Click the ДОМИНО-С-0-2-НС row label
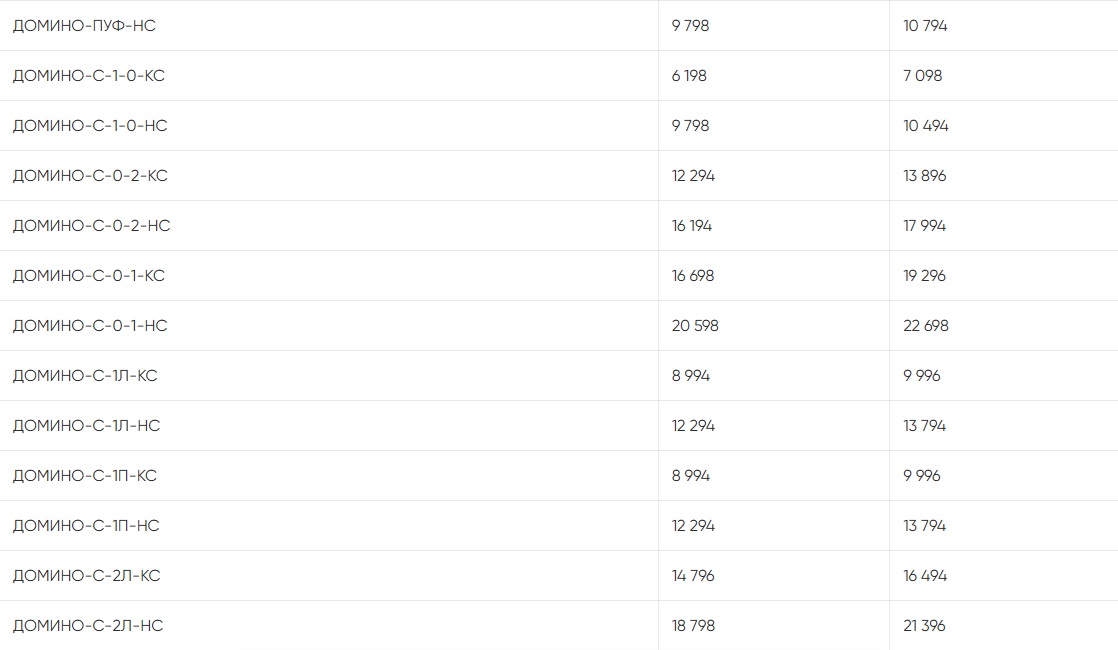The height and width of the screenshot is (650, 1118). [x=91, y=226]
